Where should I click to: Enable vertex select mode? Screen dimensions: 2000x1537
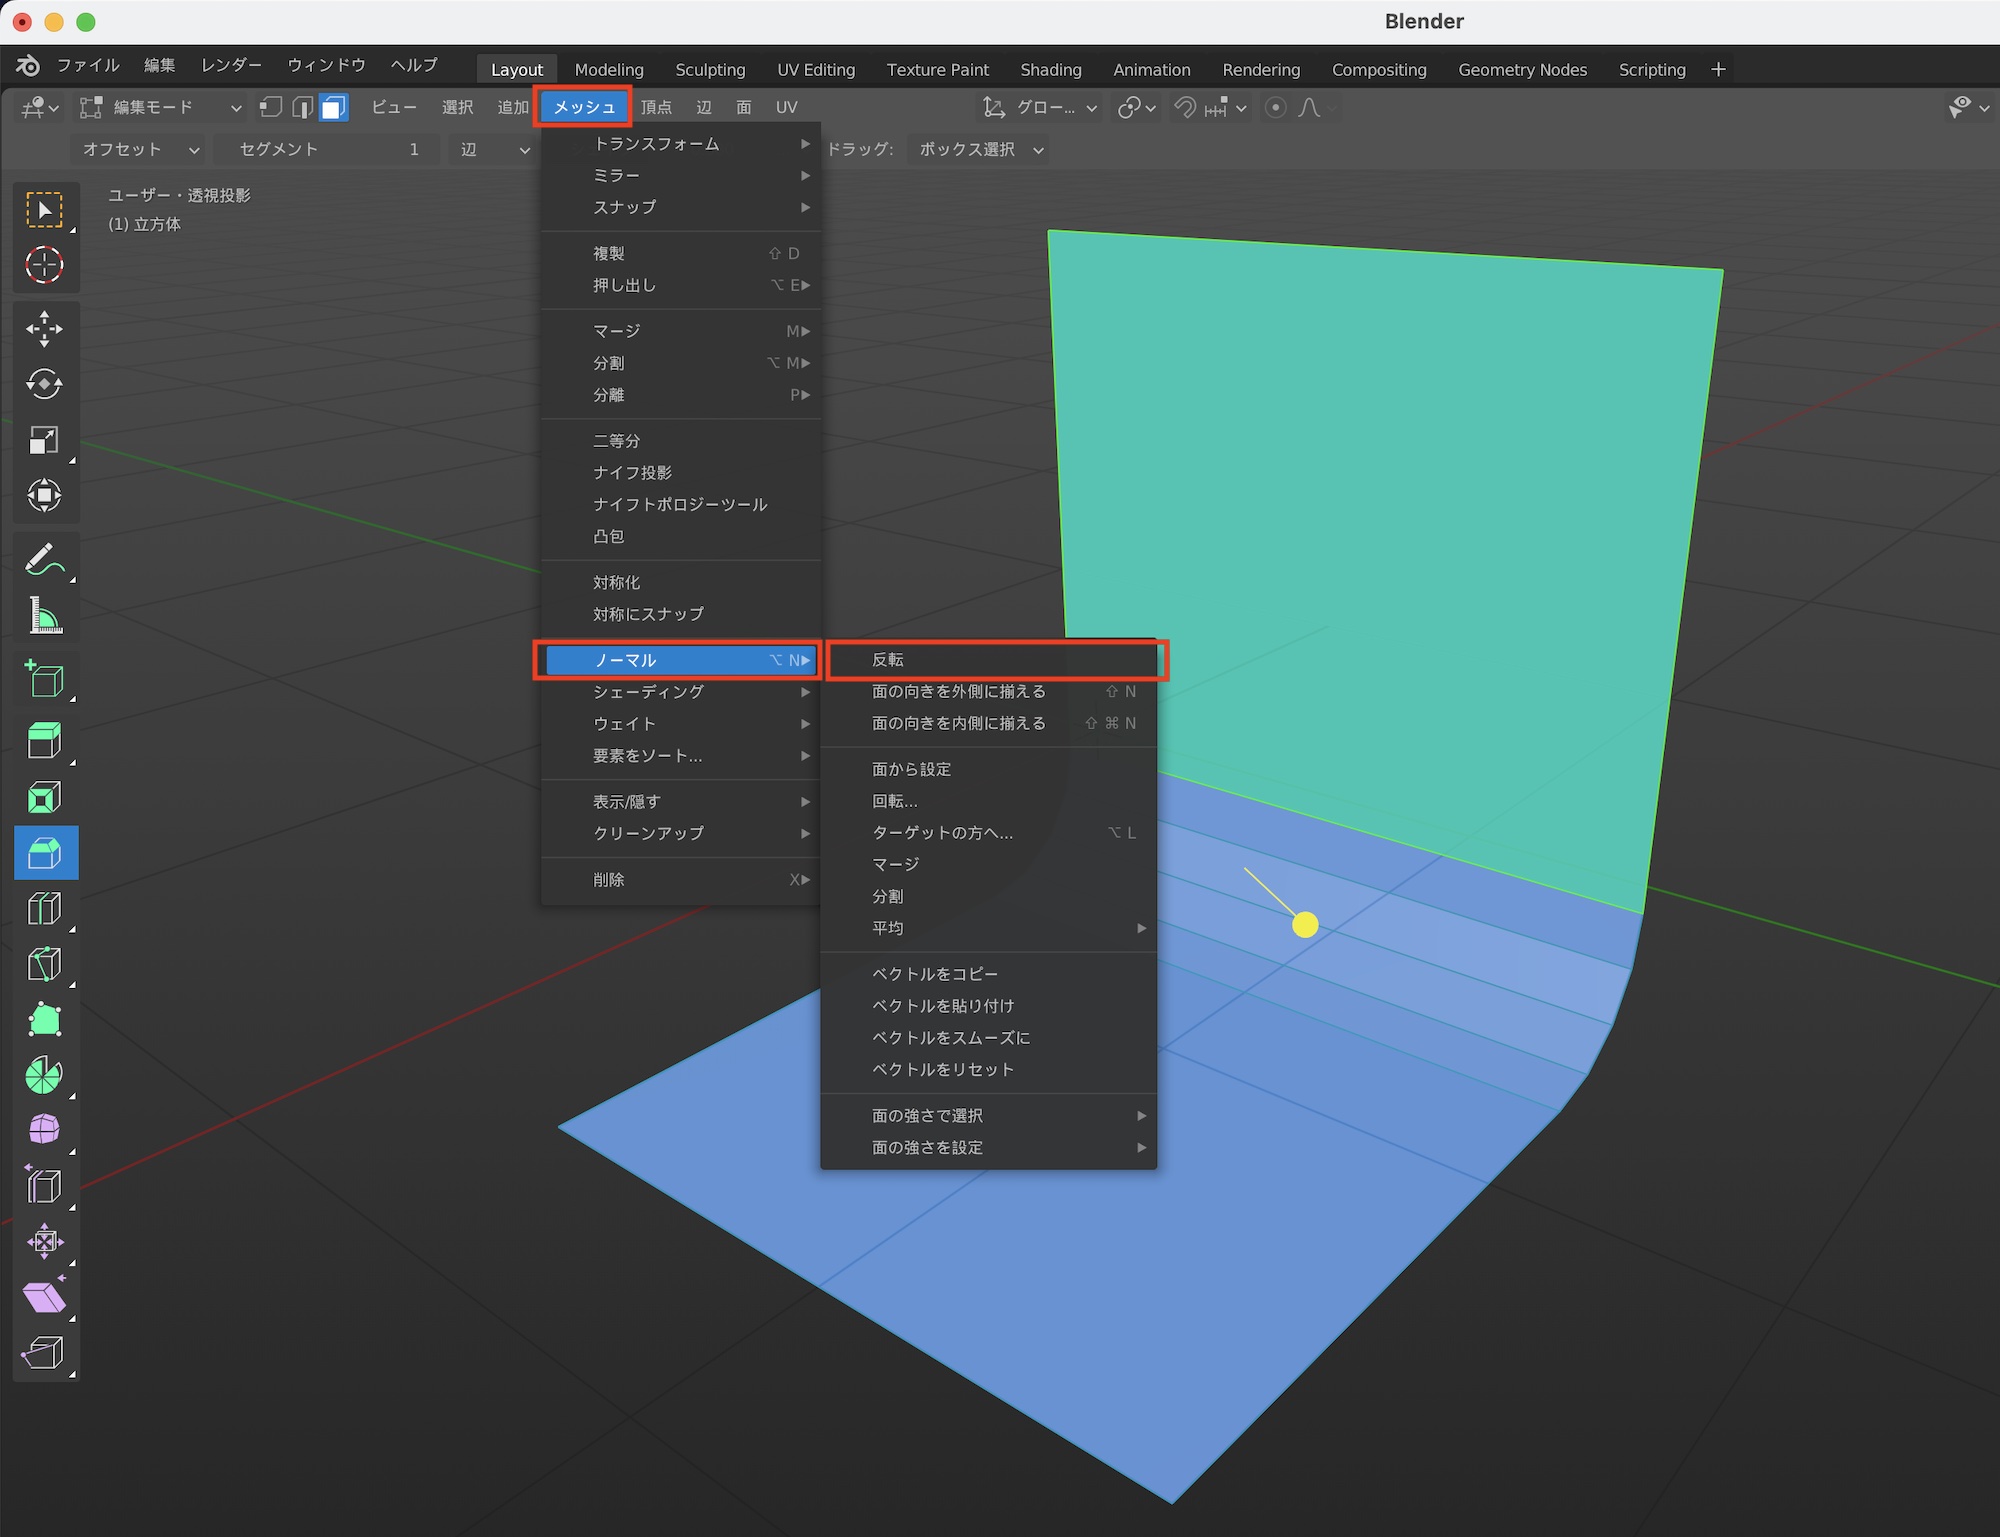click(270, 107)
